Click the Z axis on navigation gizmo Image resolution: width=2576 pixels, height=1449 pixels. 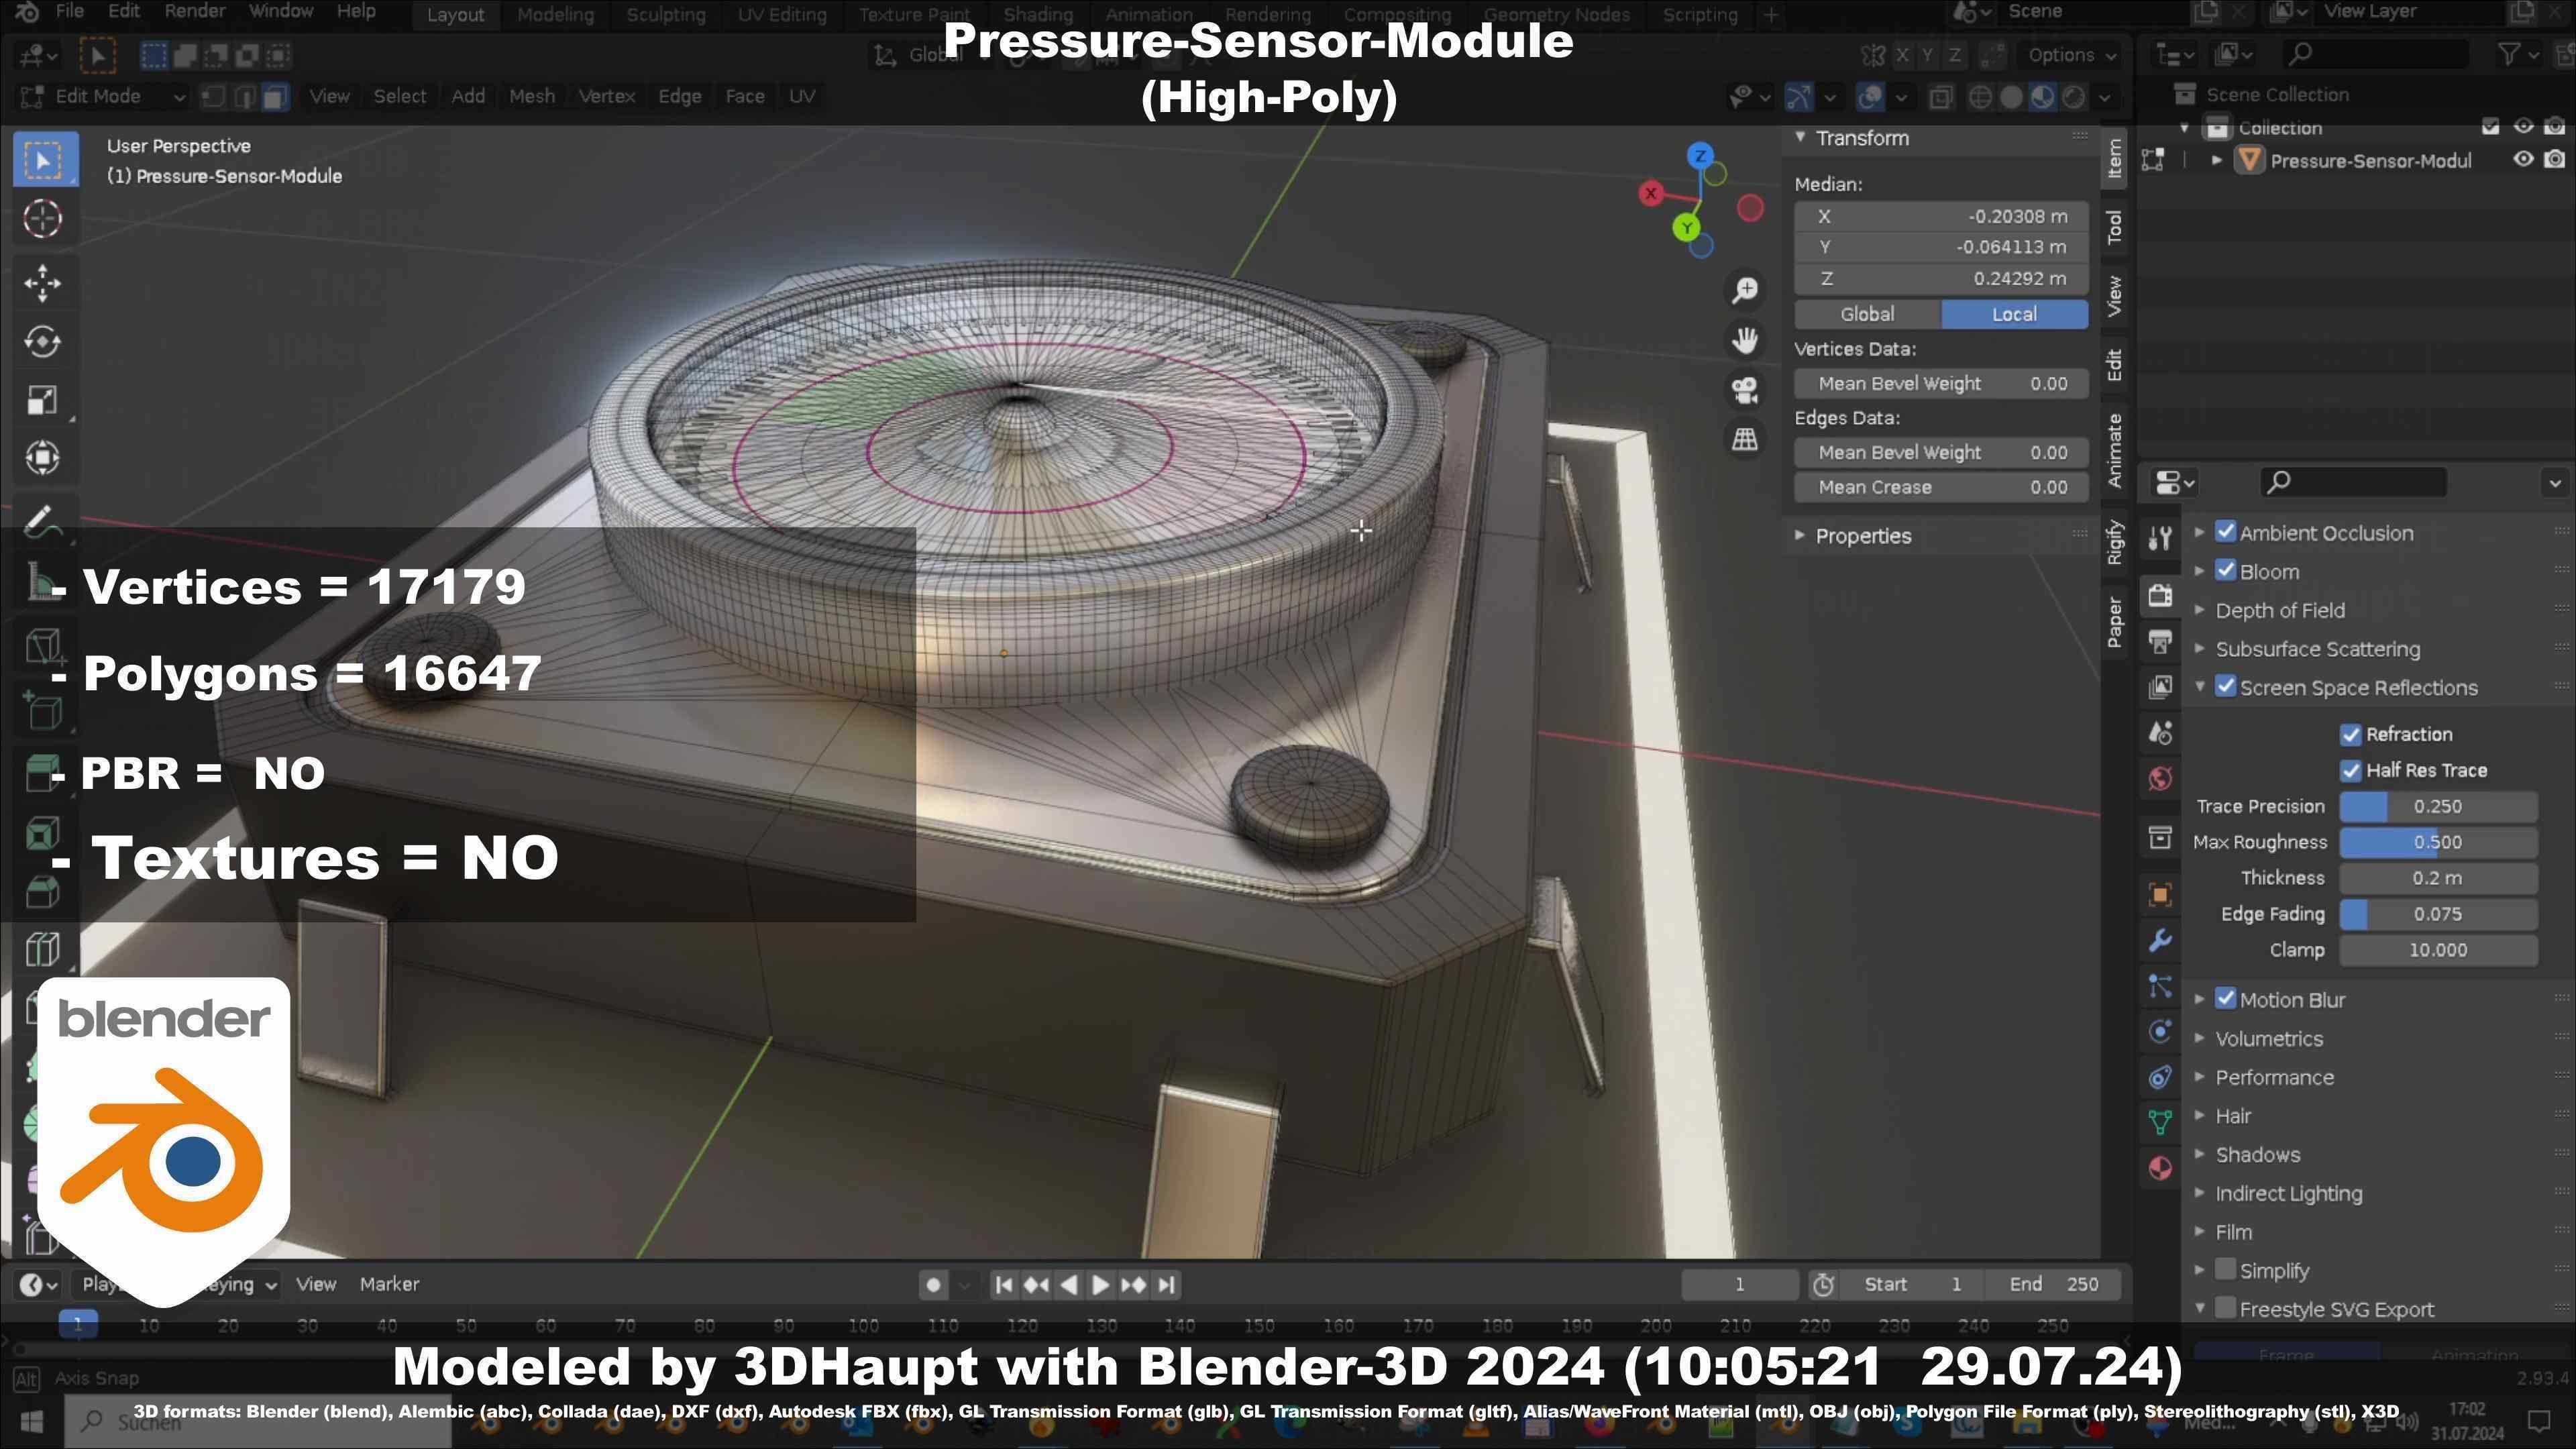point(1700,156)
